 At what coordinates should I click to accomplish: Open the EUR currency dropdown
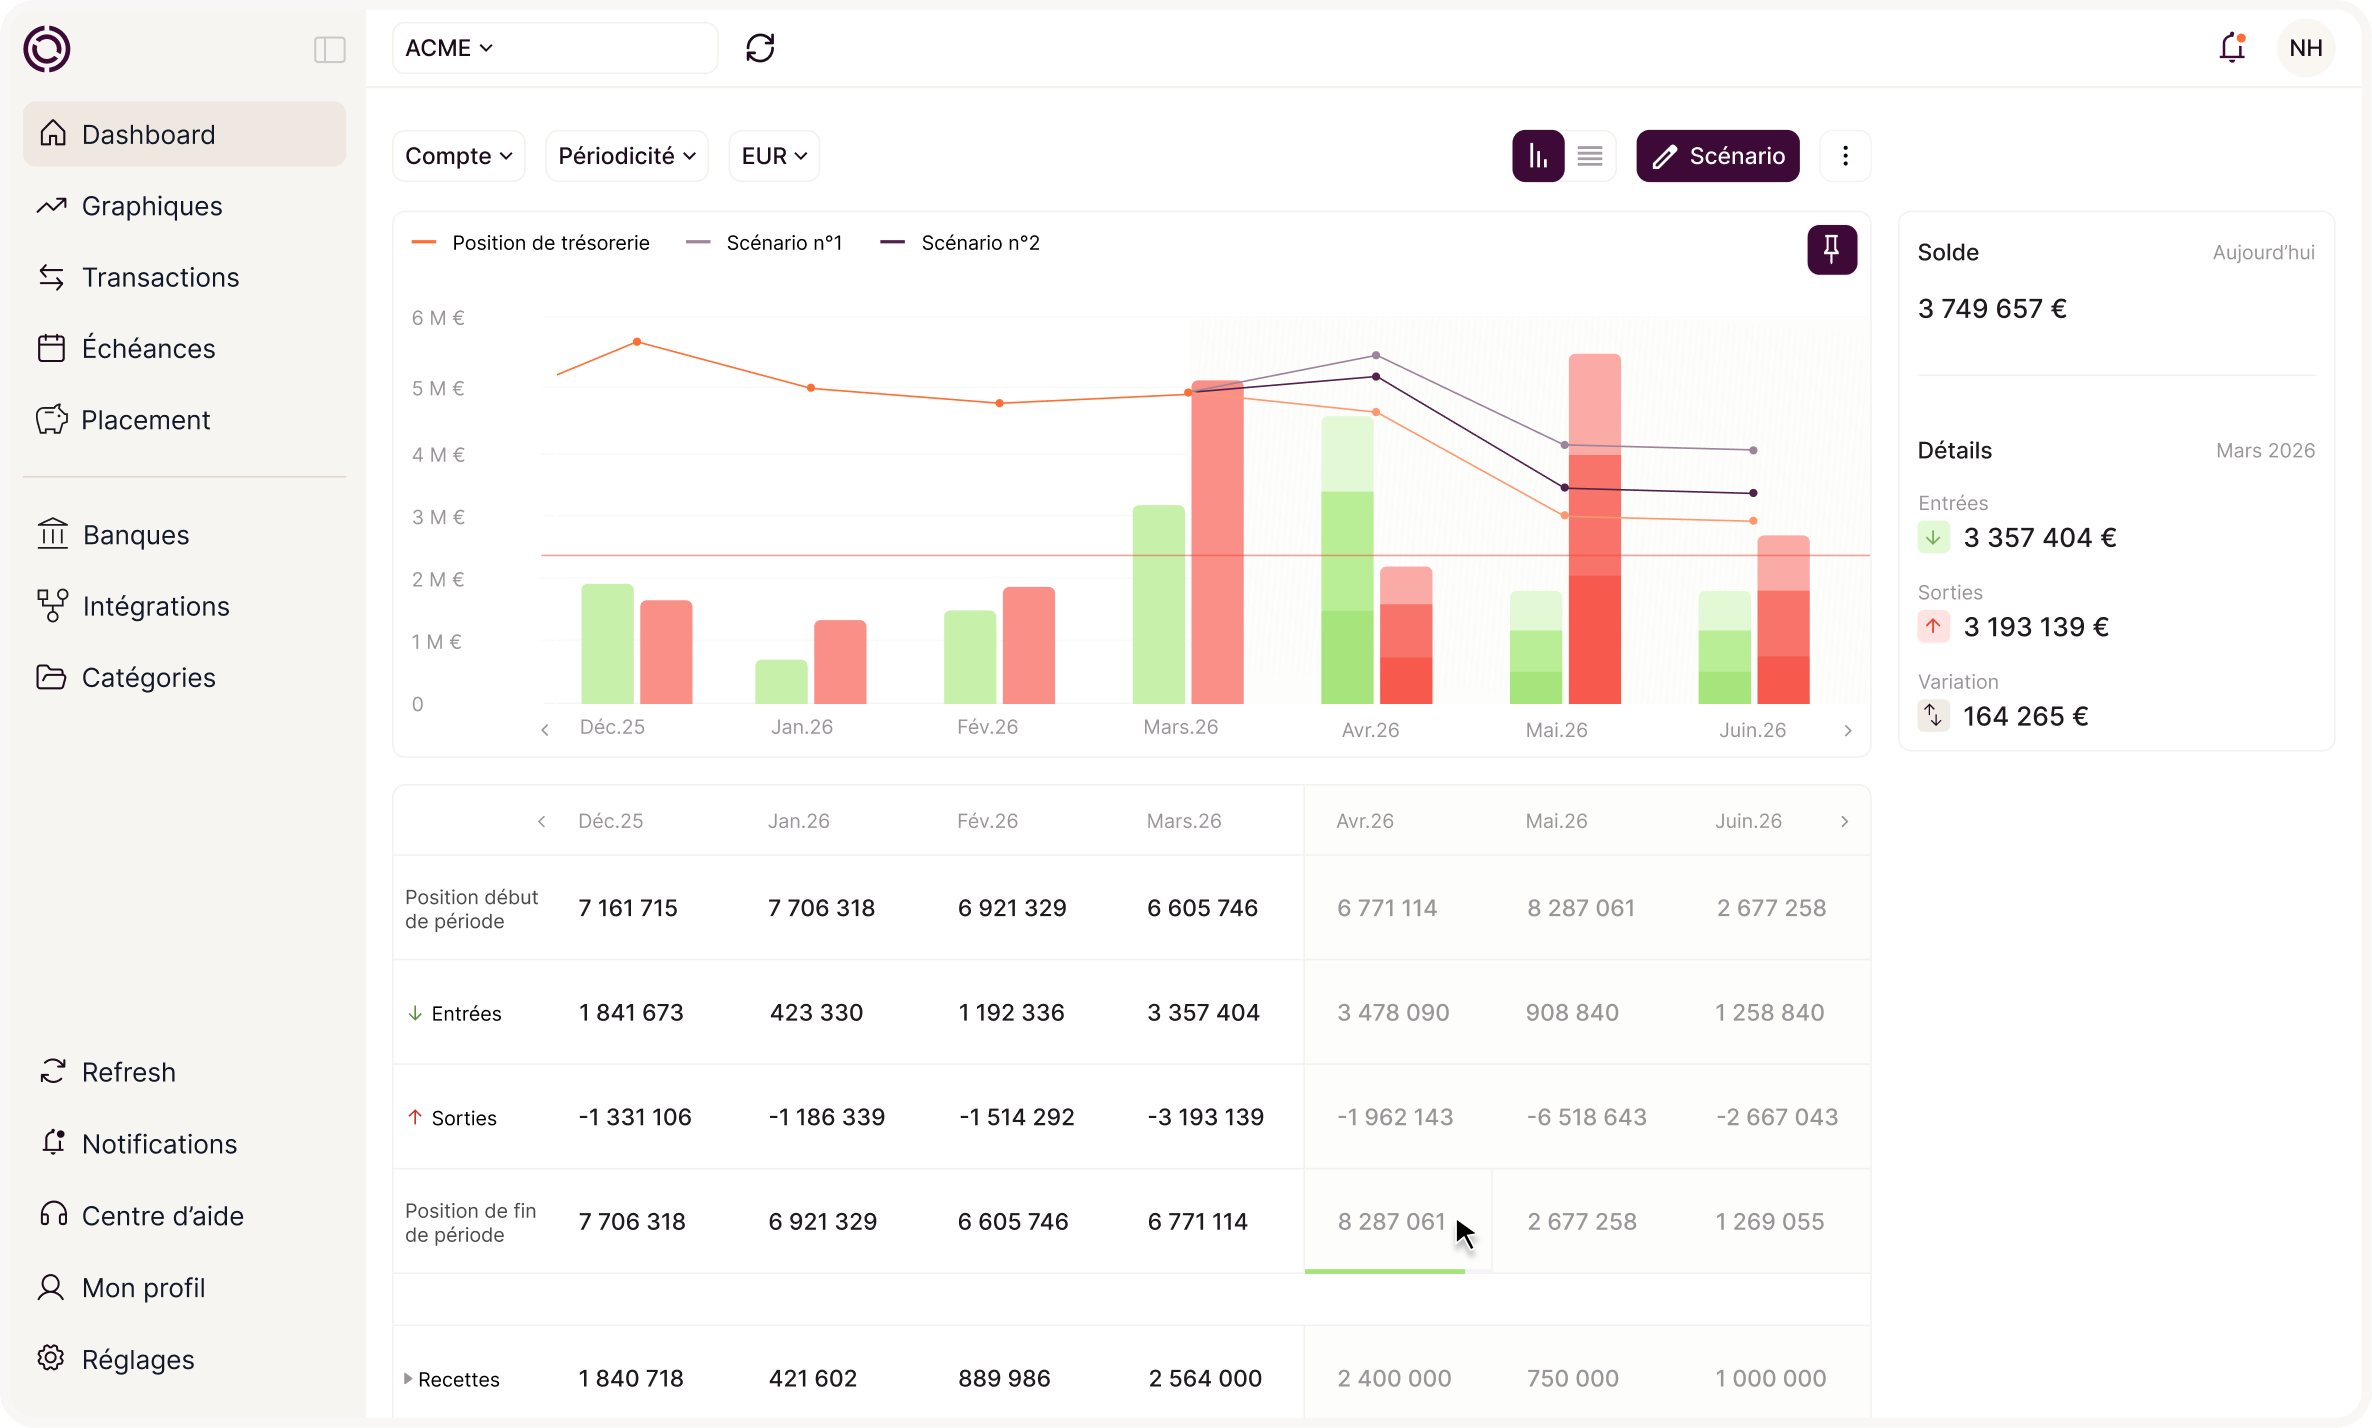774,156
